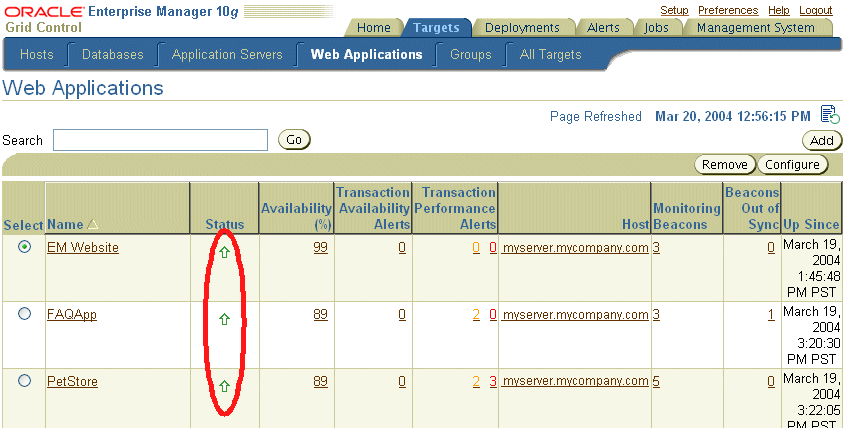Click the Configure button

pos(793,165)
